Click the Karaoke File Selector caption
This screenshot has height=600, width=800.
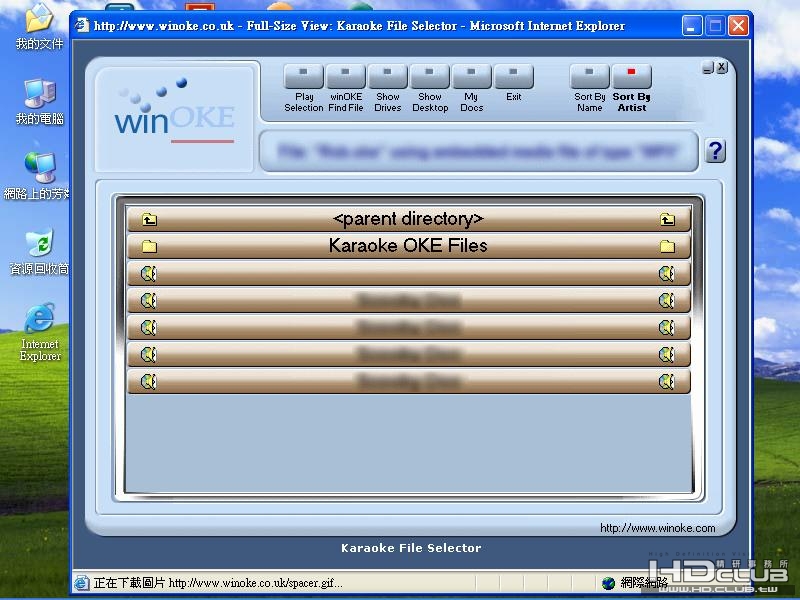[411, 548]
